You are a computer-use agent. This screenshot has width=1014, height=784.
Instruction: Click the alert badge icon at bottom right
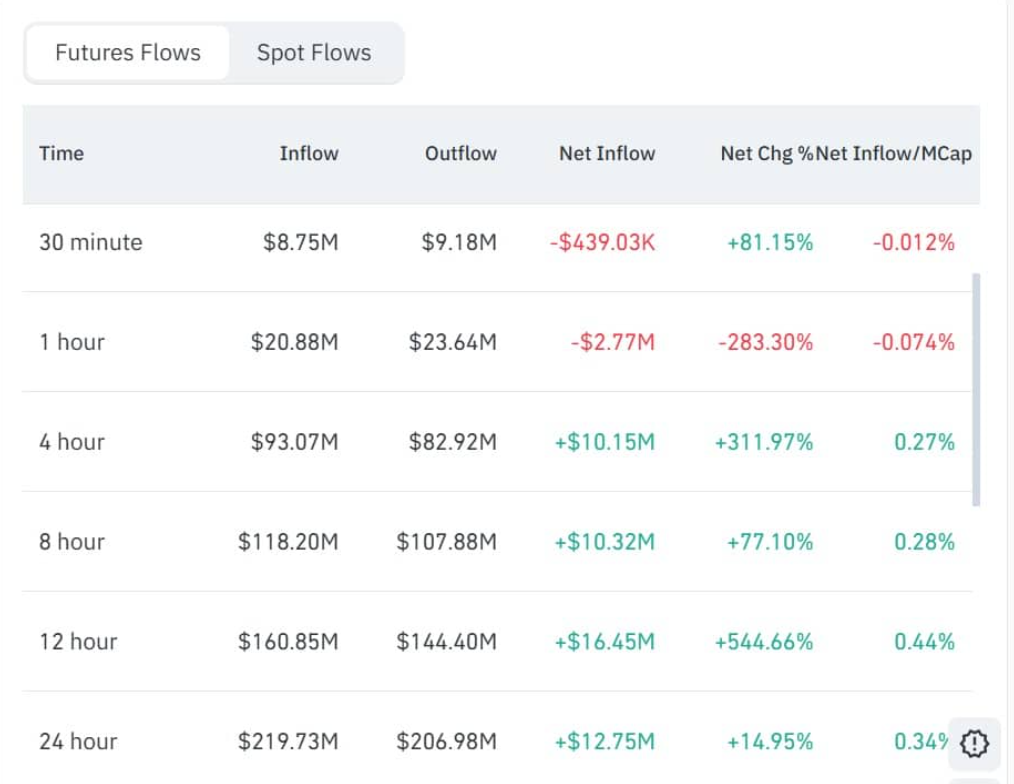click(x=975, y=742)
